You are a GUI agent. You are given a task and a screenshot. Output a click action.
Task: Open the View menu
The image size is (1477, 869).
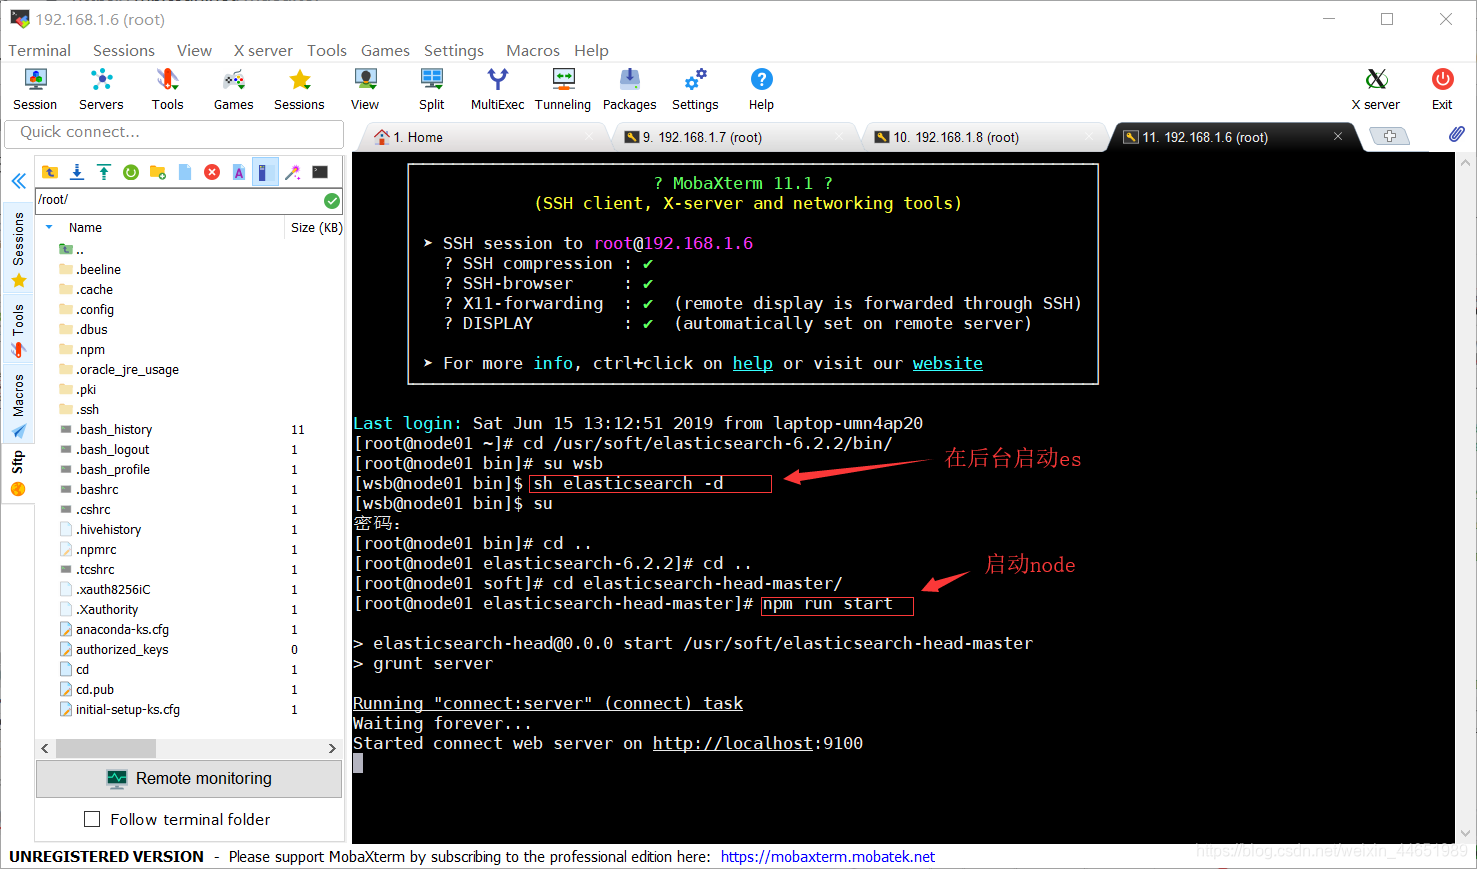coord(194,50)
